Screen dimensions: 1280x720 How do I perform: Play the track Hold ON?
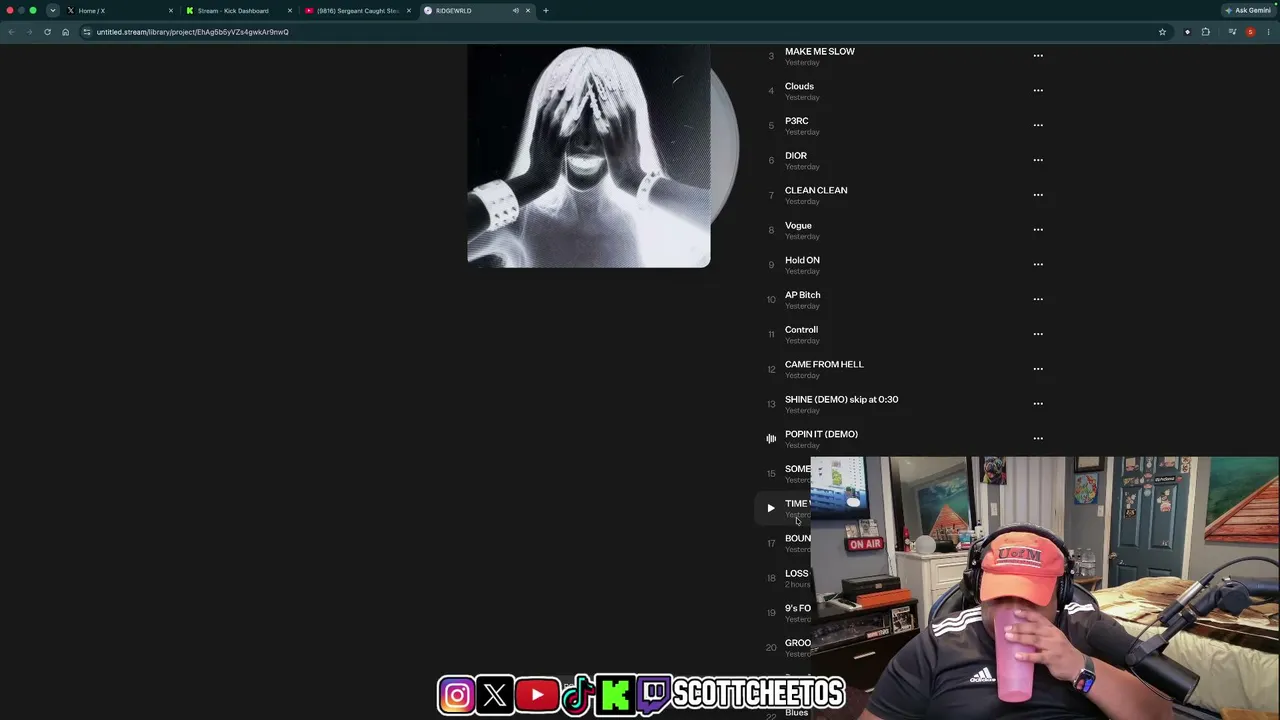[x=802, y=260]
